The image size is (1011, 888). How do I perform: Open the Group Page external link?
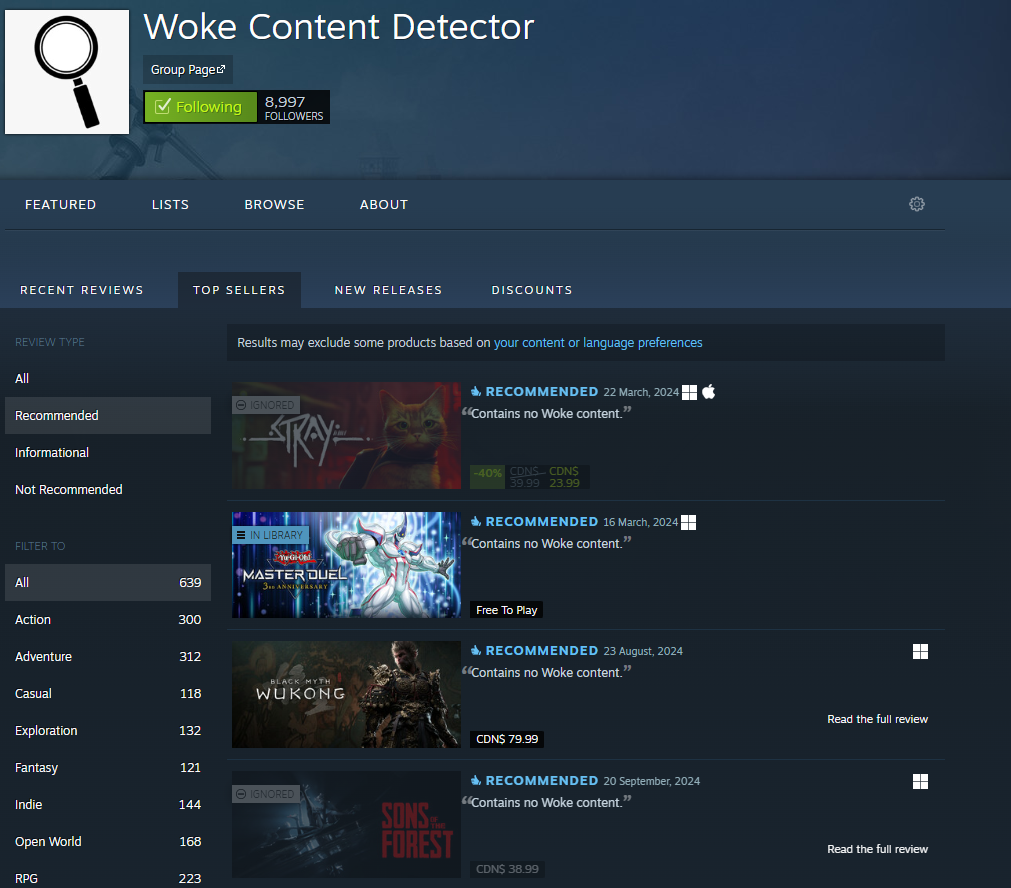click(x=188, y=70)
